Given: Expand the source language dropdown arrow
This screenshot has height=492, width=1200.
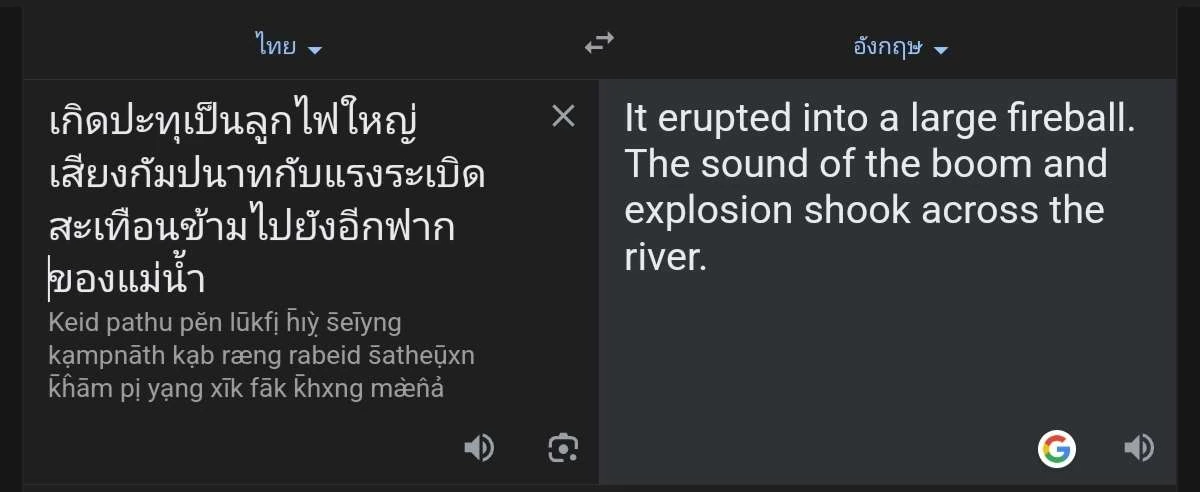Looking at the screenshot, I should tap(315, 49).
